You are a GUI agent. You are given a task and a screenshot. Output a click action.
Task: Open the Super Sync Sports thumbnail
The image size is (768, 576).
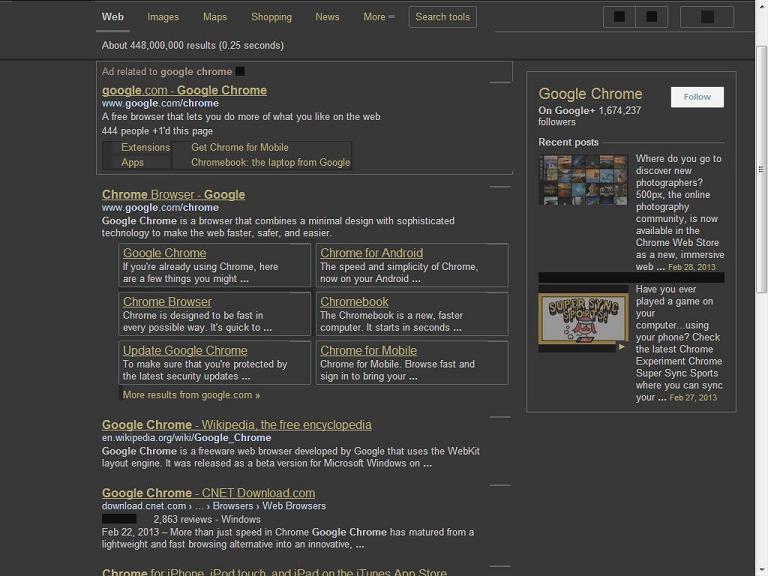pos(583,318)
